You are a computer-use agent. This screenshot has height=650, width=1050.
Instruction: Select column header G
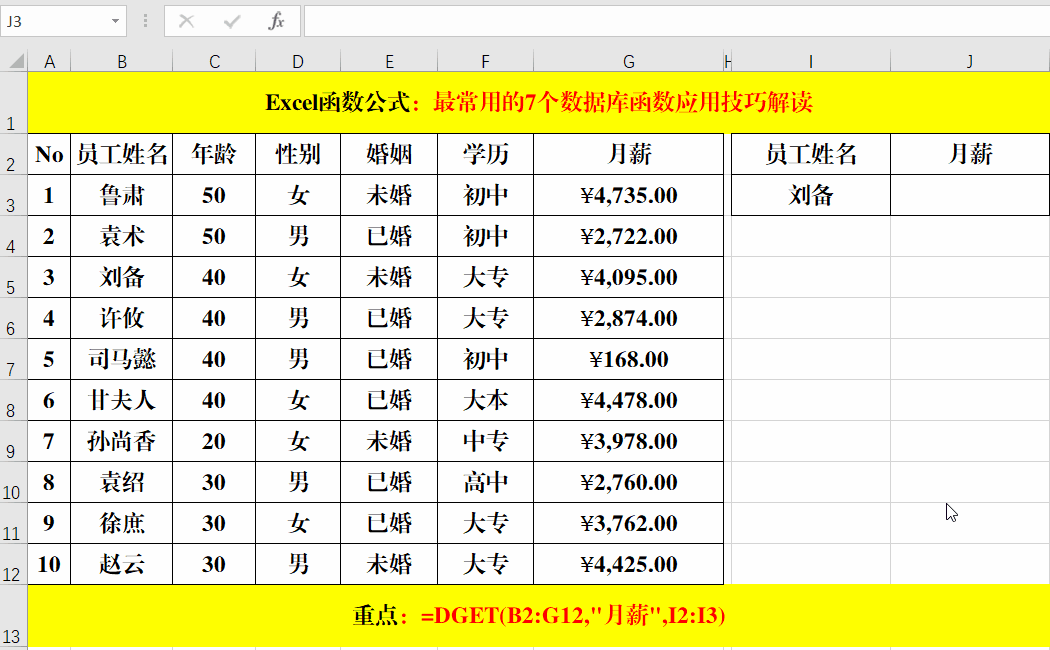pos(628,60)
